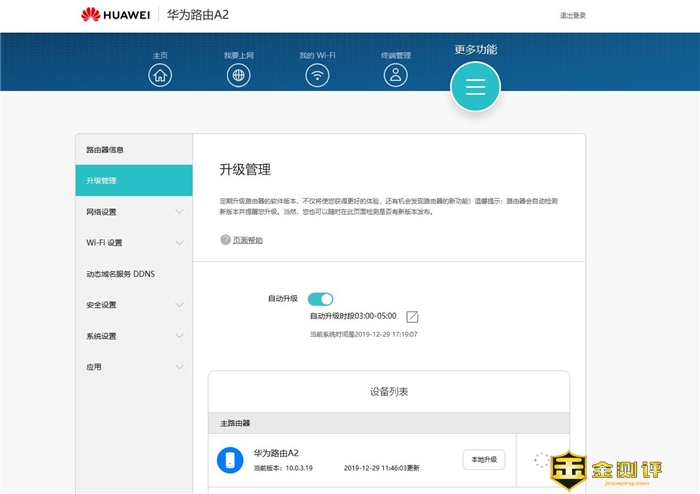700x494 pixels.
Task: Click the edit icon beside auto-upgrade time
Action: point(412,316)
